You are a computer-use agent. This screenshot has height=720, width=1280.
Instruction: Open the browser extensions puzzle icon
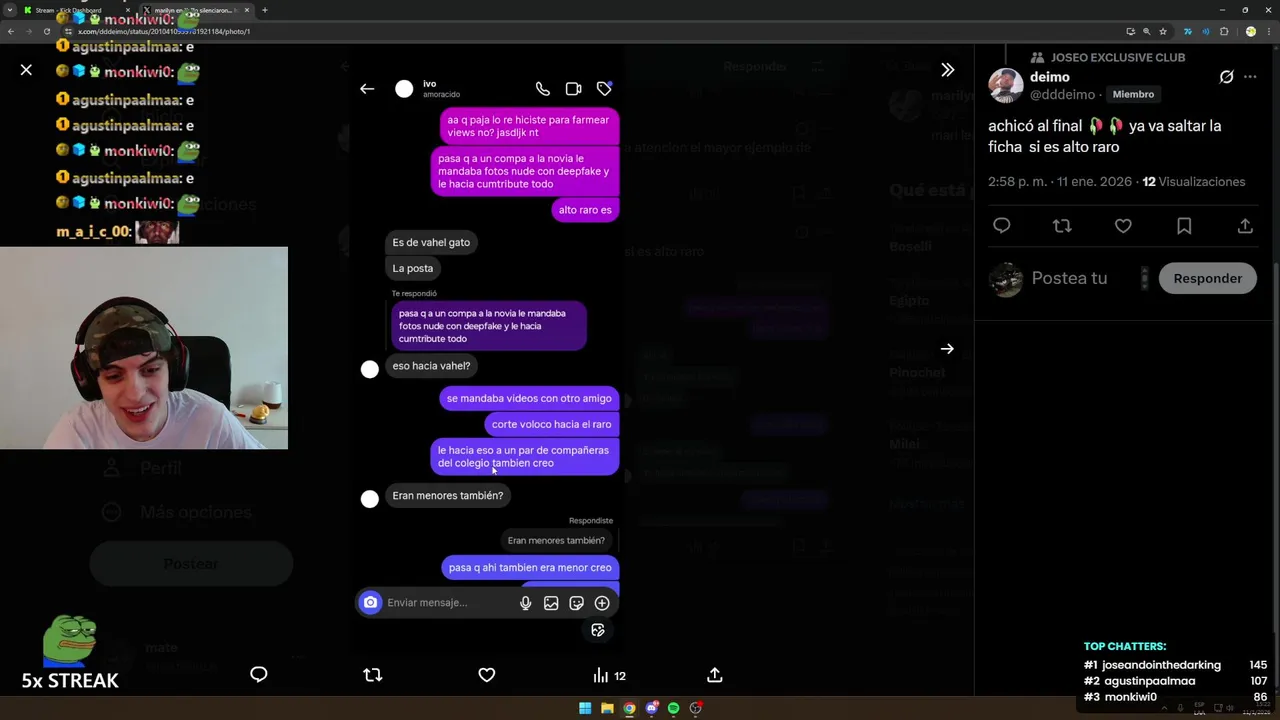click(x=1224, y=31)
